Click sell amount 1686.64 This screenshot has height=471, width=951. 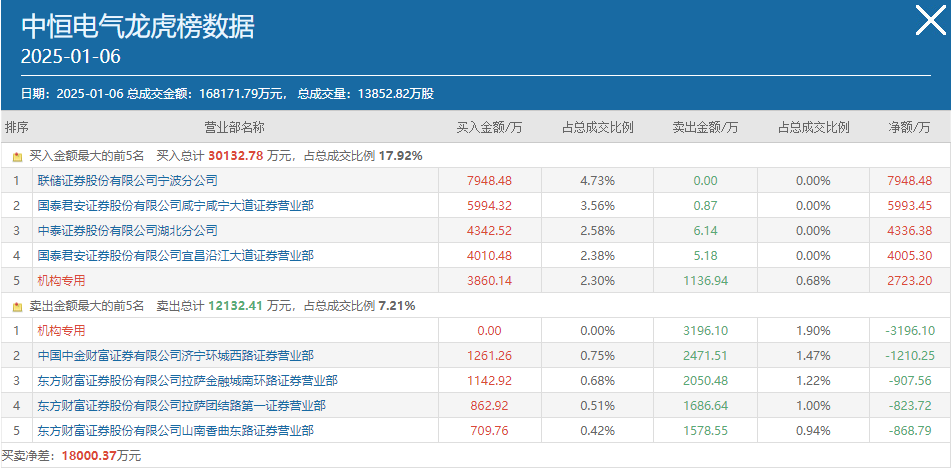pyautogui.click(x=705, y=406)
